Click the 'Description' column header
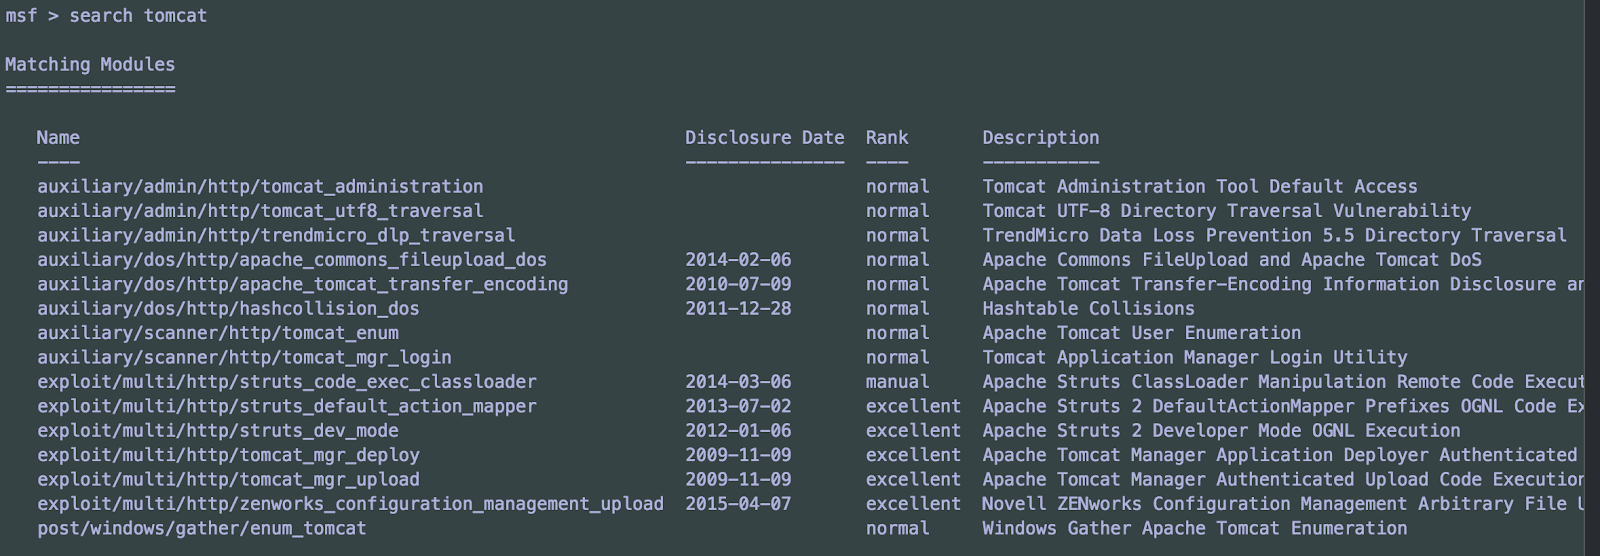Screen dimensions: 1600x556 (1041, 138)
